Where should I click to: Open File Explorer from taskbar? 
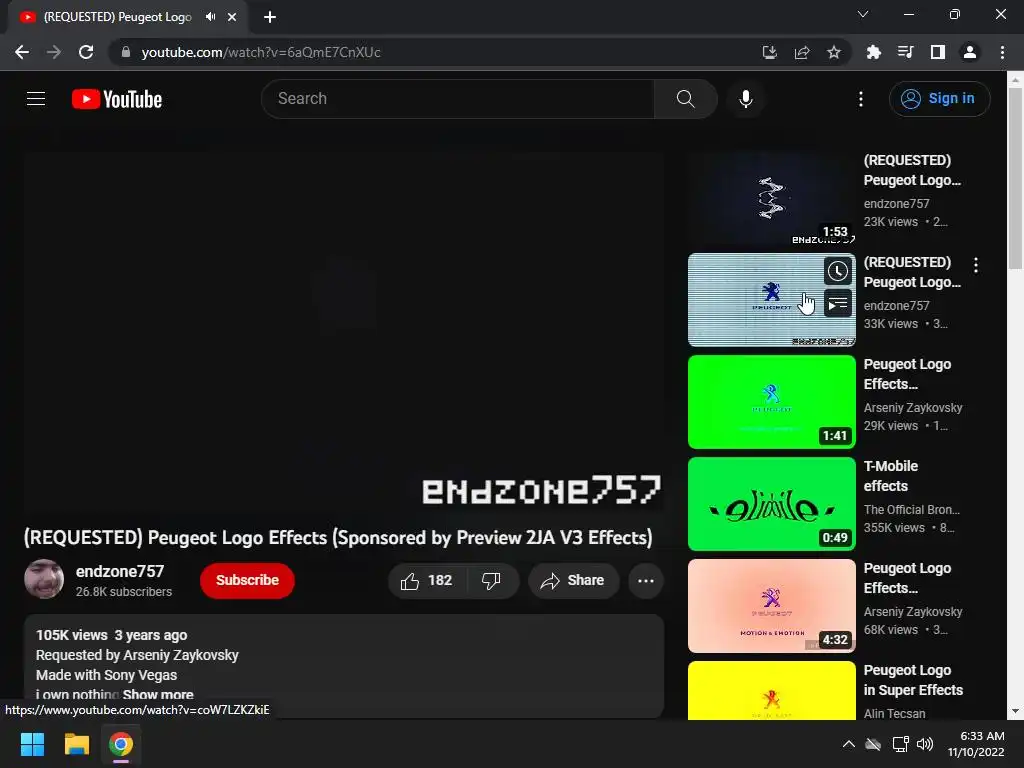[76, 744]
